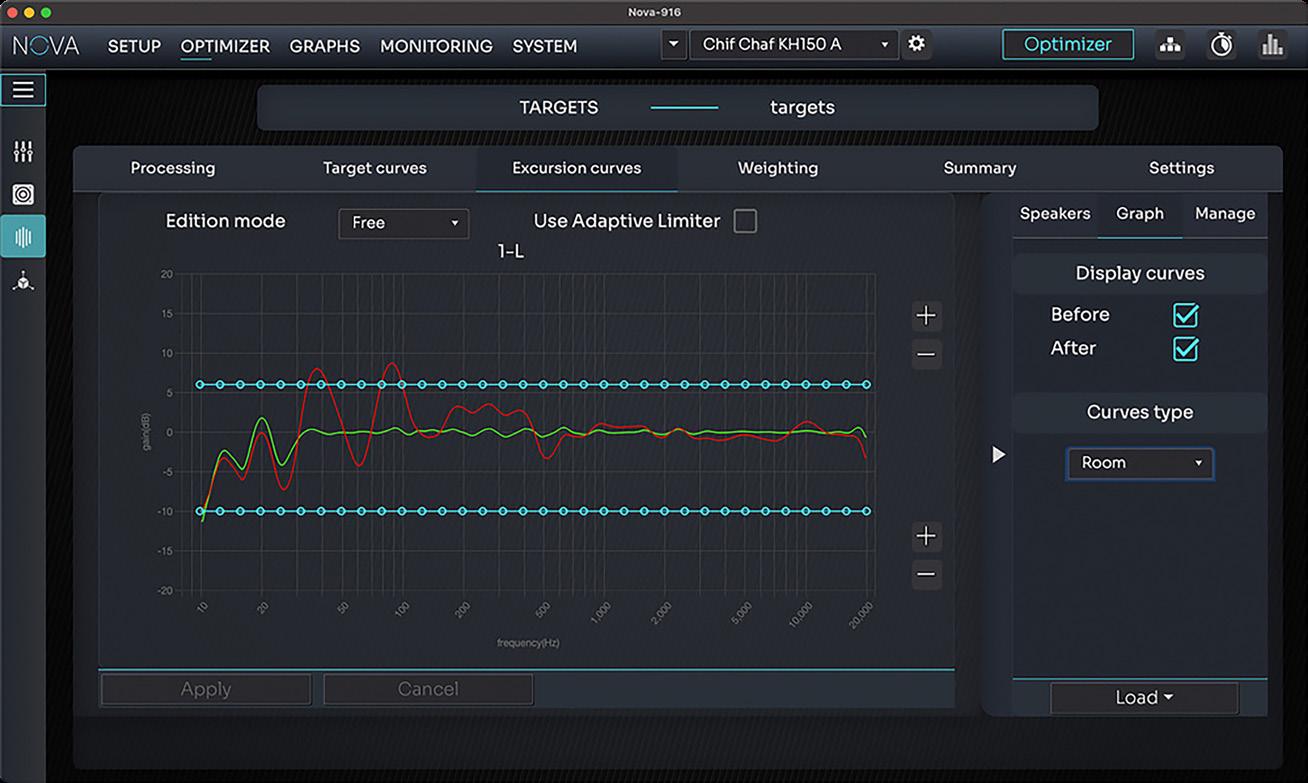Switch to the Weighting tab

click(778, 168)
